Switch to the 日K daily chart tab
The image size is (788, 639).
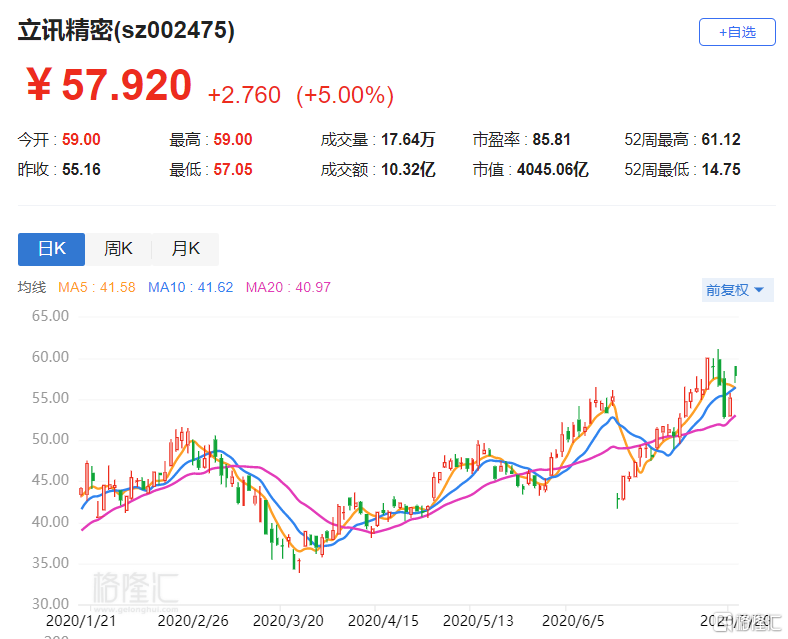coord(51,249)
